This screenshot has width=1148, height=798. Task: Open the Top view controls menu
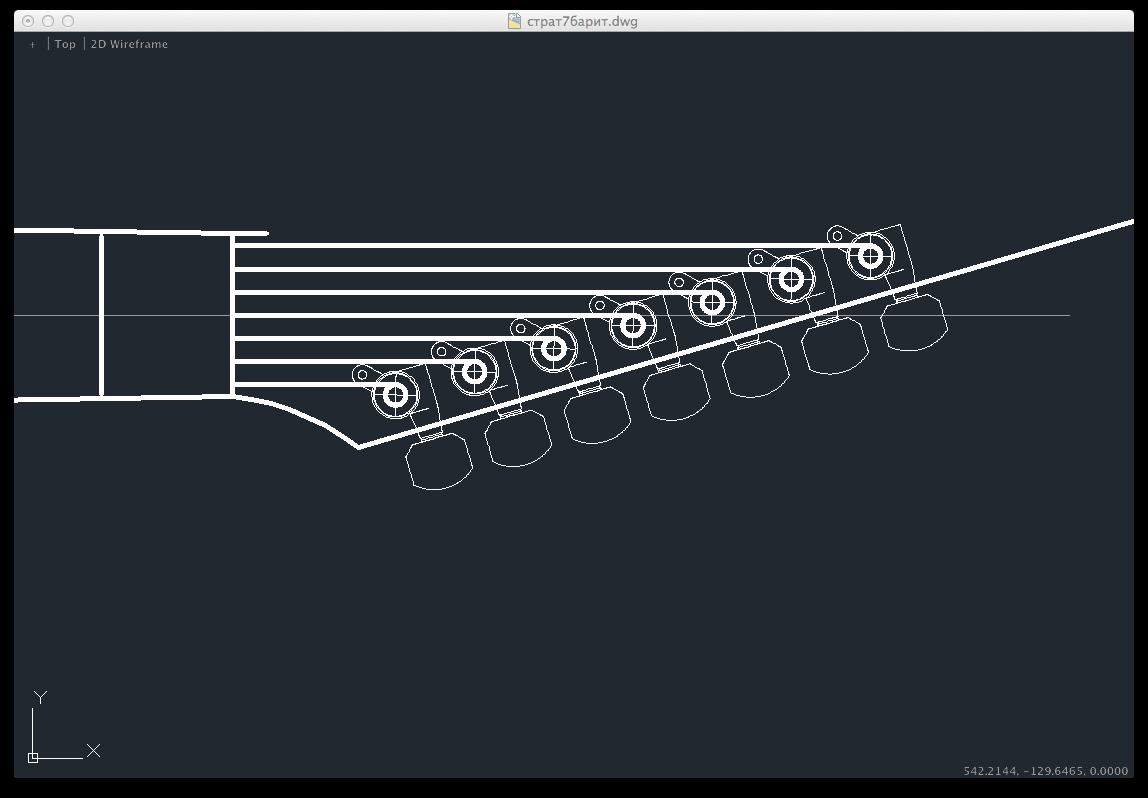(x=65, y=44)
